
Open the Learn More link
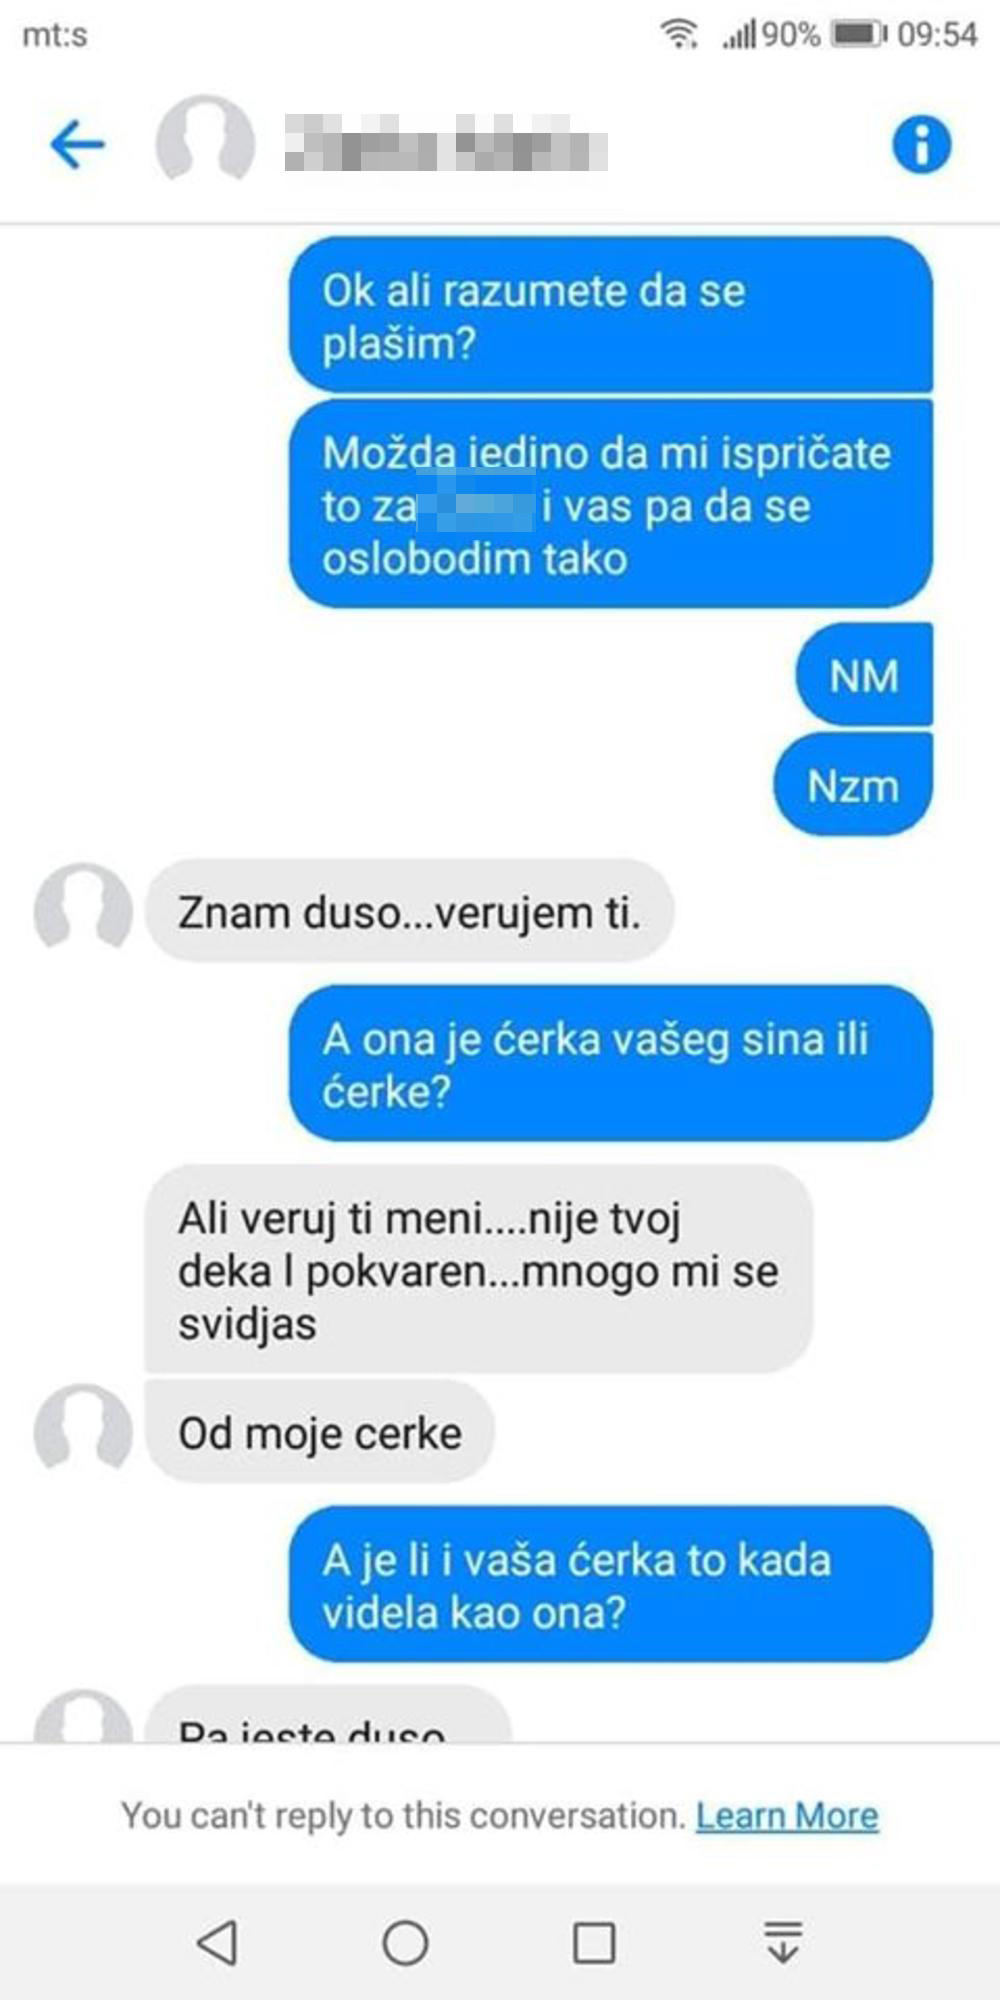click(787, 1815)
